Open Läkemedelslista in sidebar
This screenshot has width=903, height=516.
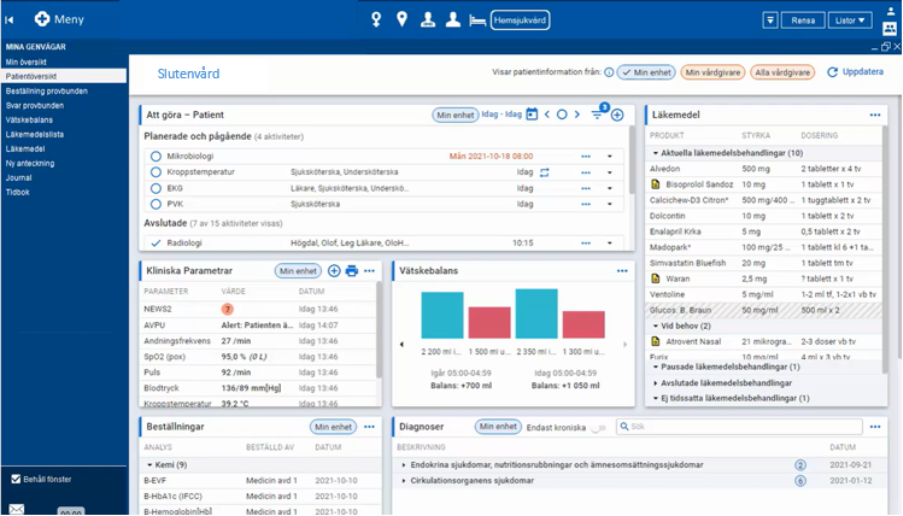click(35, 134)
